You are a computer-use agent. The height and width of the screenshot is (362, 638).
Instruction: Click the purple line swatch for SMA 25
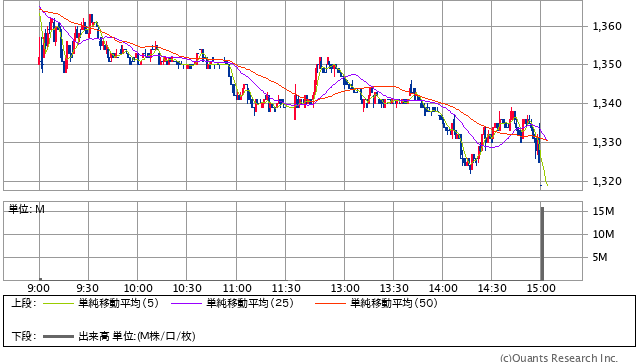[186, 303]
